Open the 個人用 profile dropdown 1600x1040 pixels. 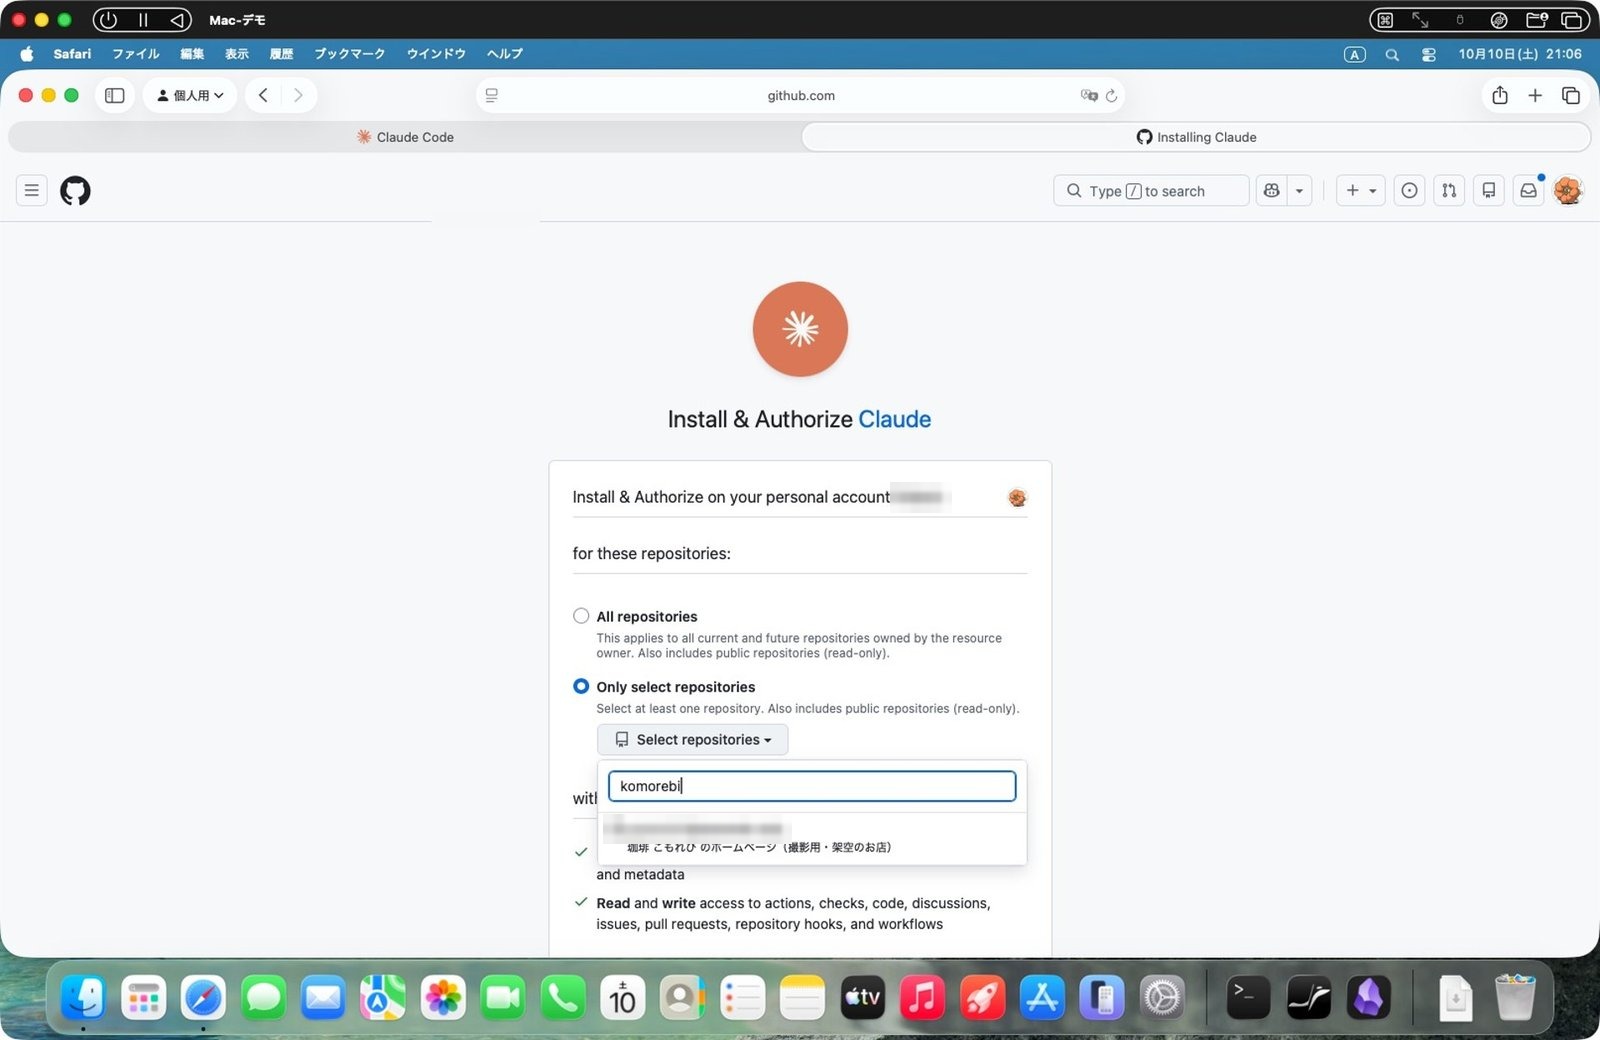click(190, 95)
